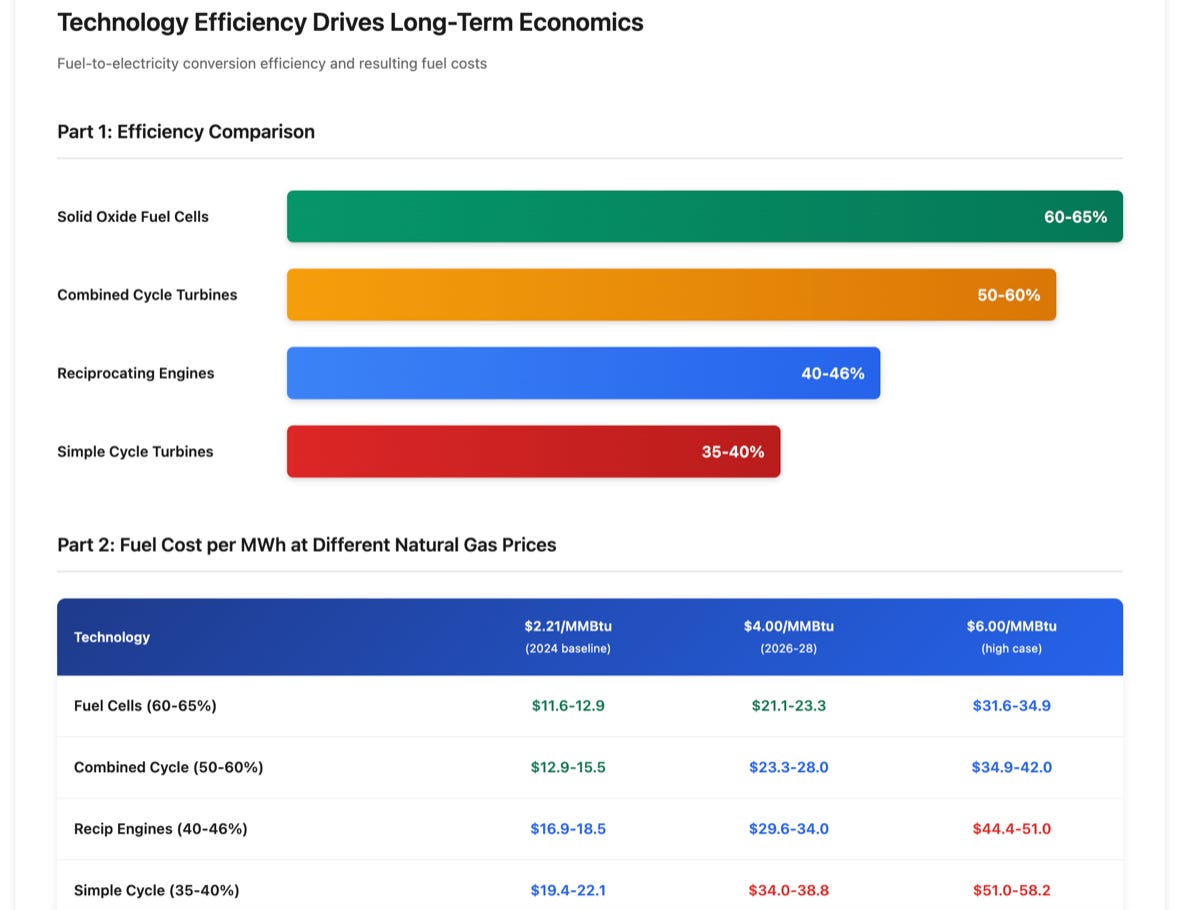The width and height of the screenshot is (1200, 910).
Task: Click the 'Technology' column header
Action: (x=112, y=637)
